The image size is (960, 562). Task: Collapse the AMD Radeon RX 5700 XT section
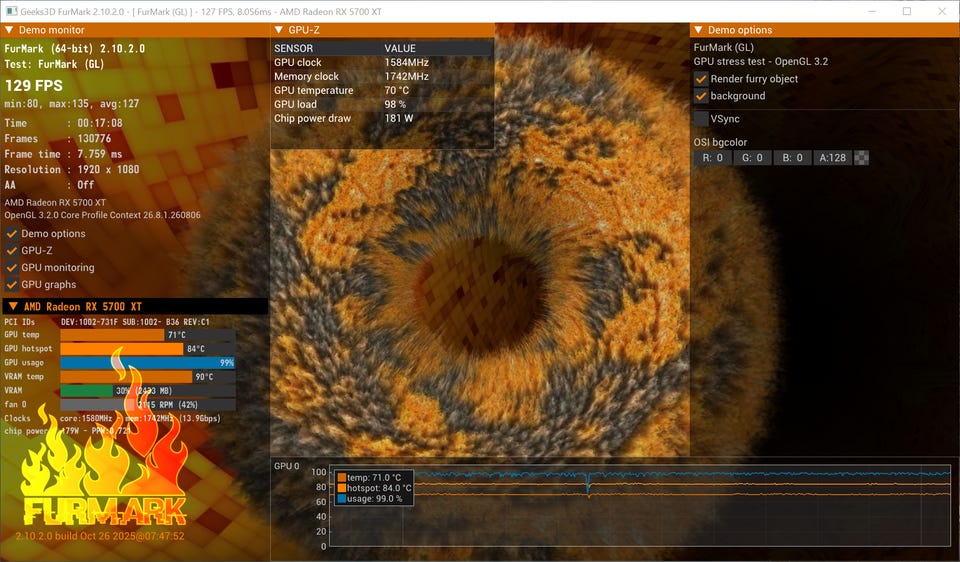(x=12, y=306)
